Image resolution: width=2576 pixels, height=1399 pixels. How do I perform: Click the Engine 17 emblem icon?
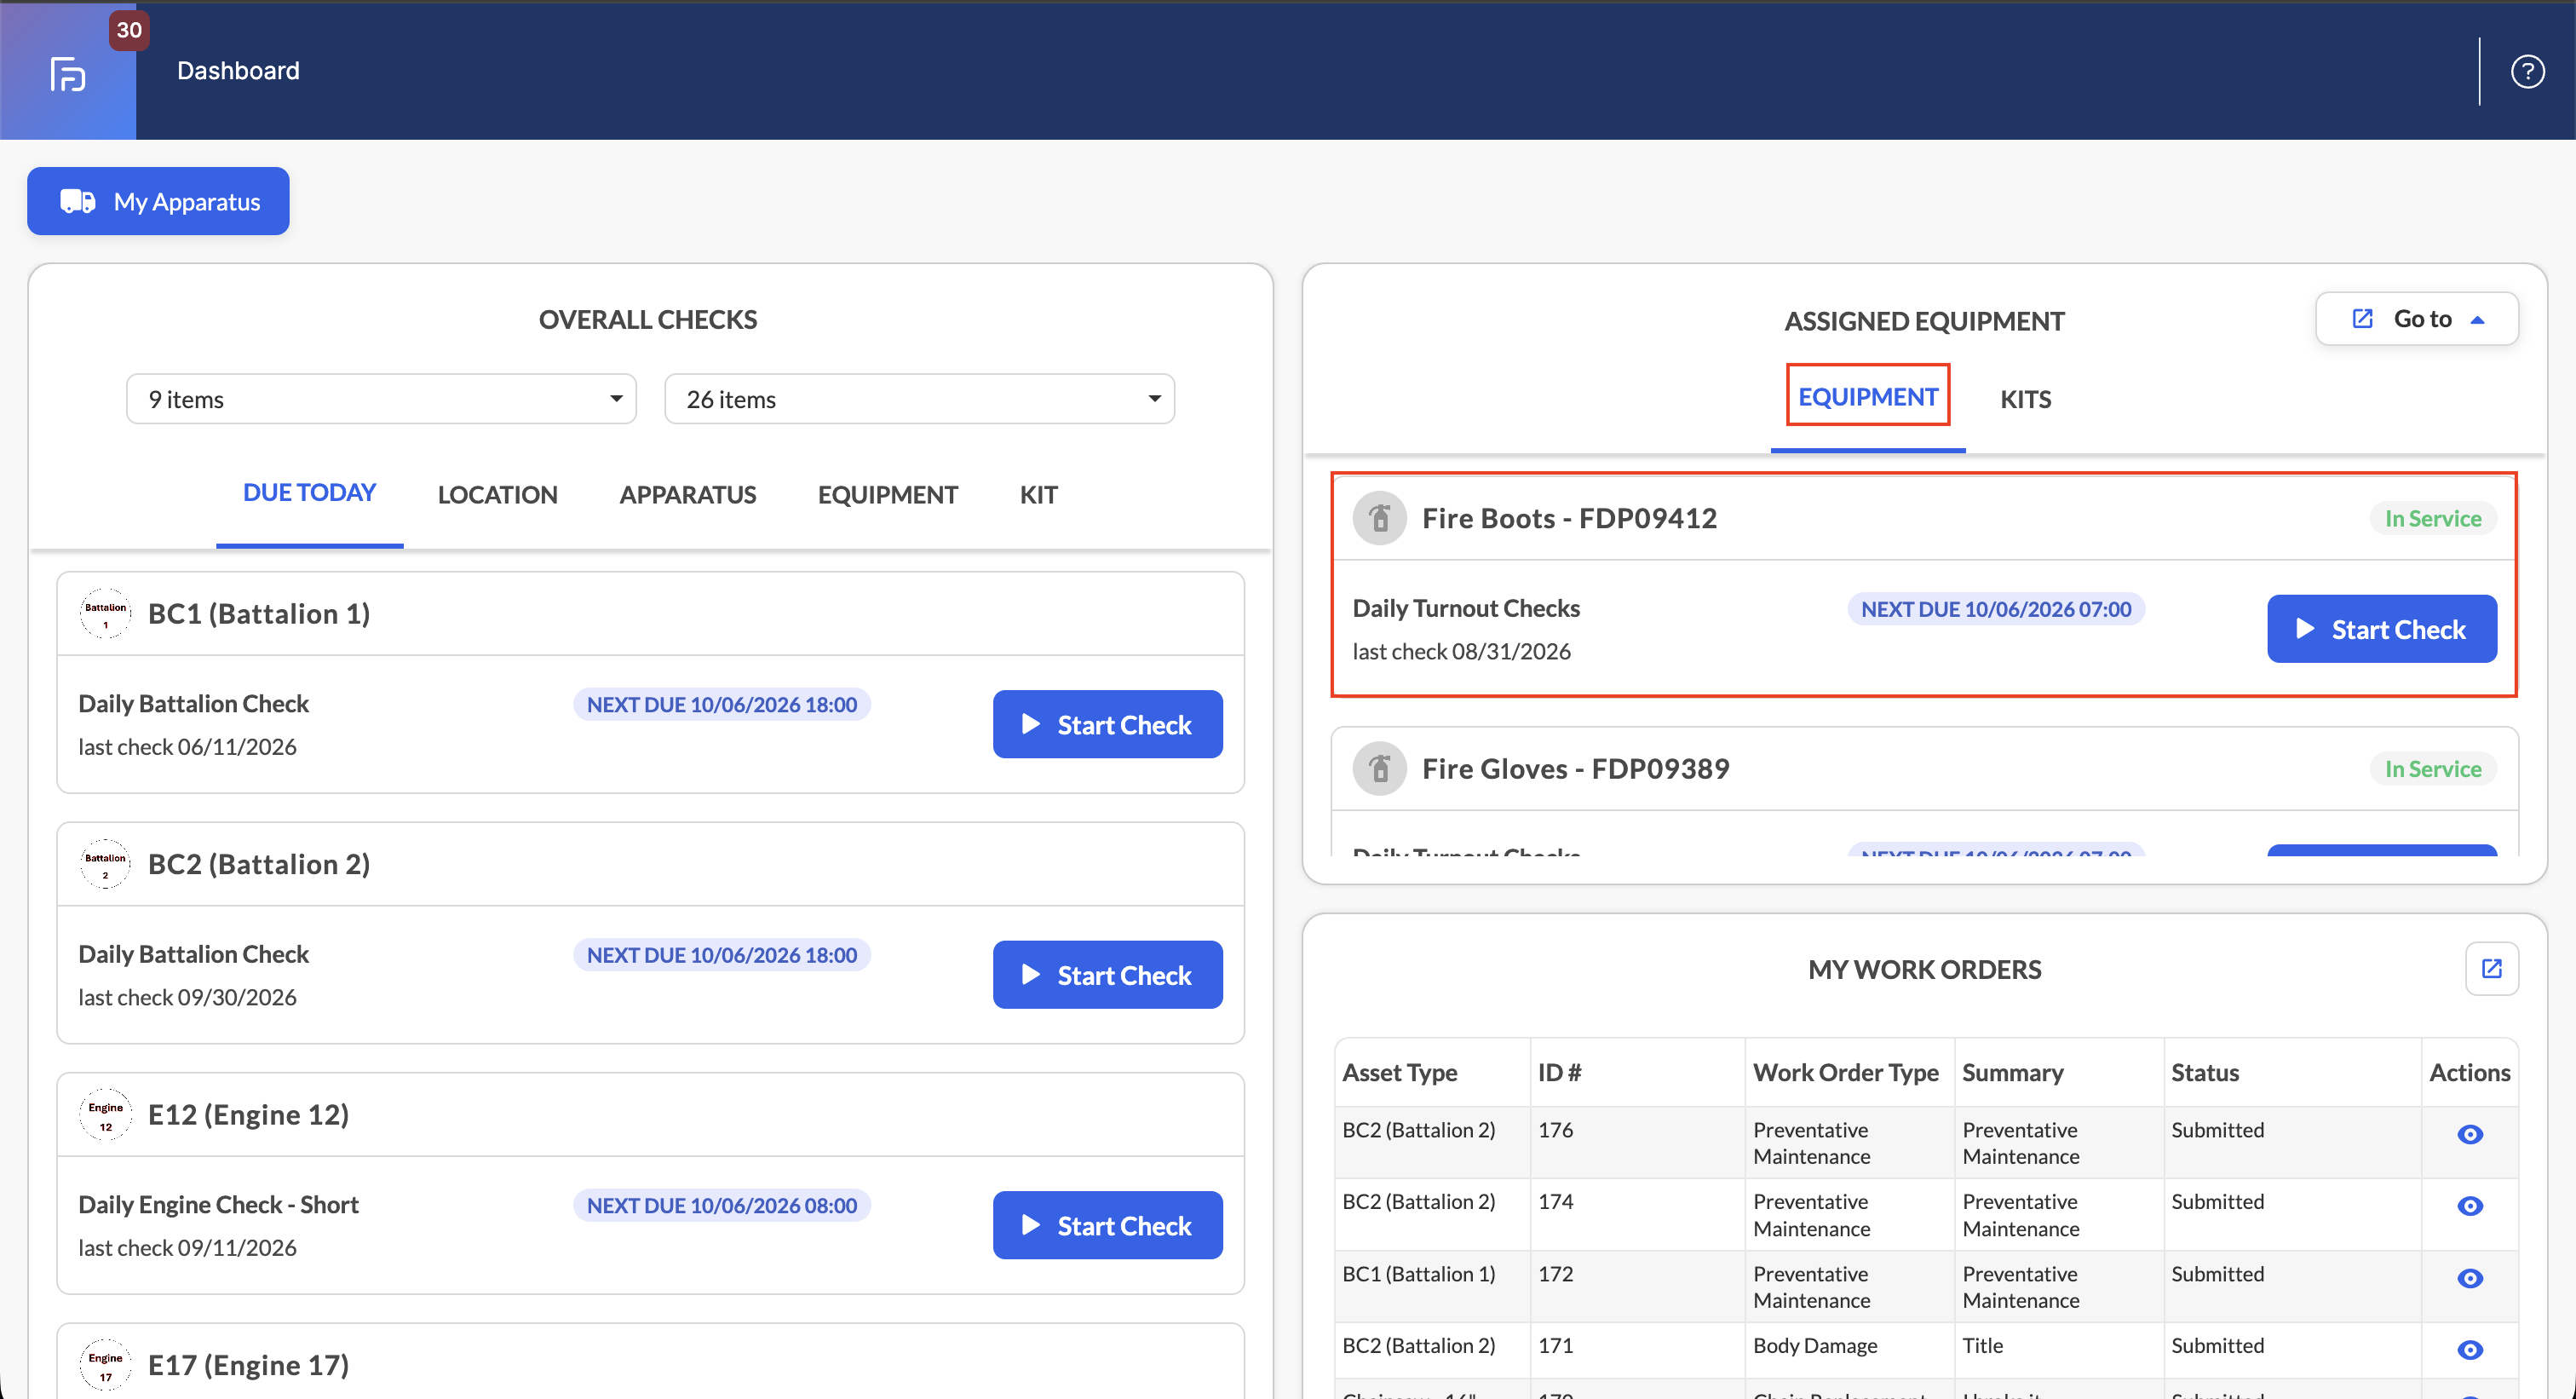coord(105,1365)
